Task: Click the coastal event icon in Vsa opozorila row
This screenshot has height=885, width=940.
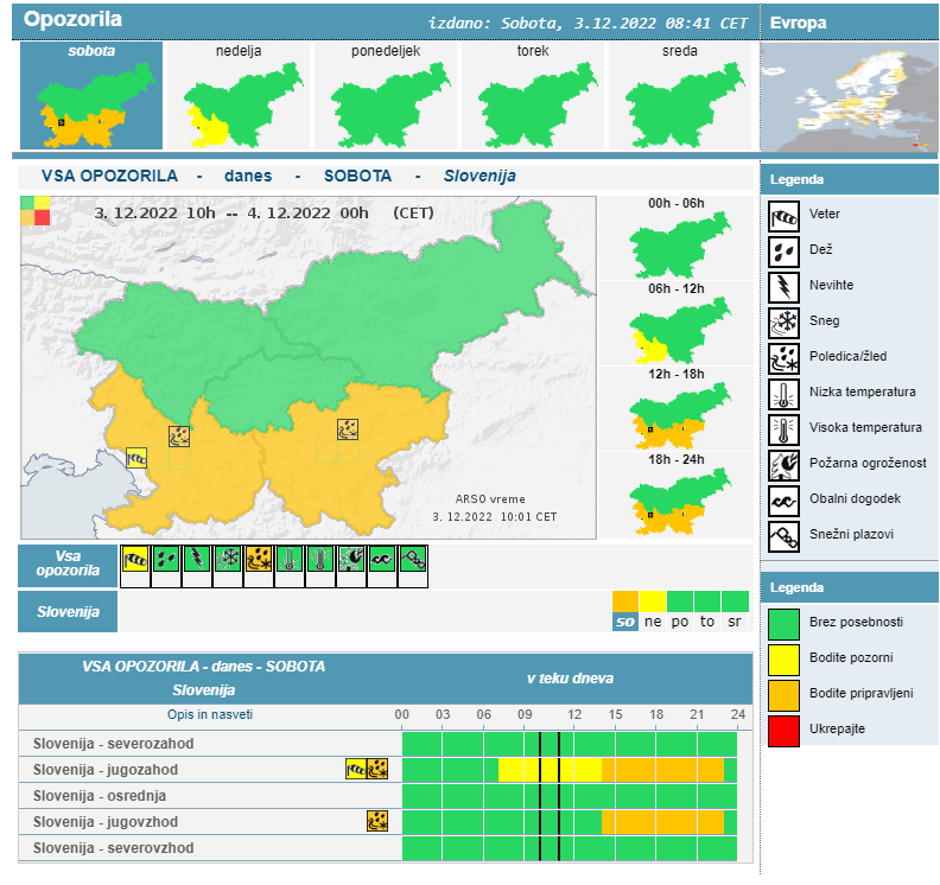Action: coord(382,559)
